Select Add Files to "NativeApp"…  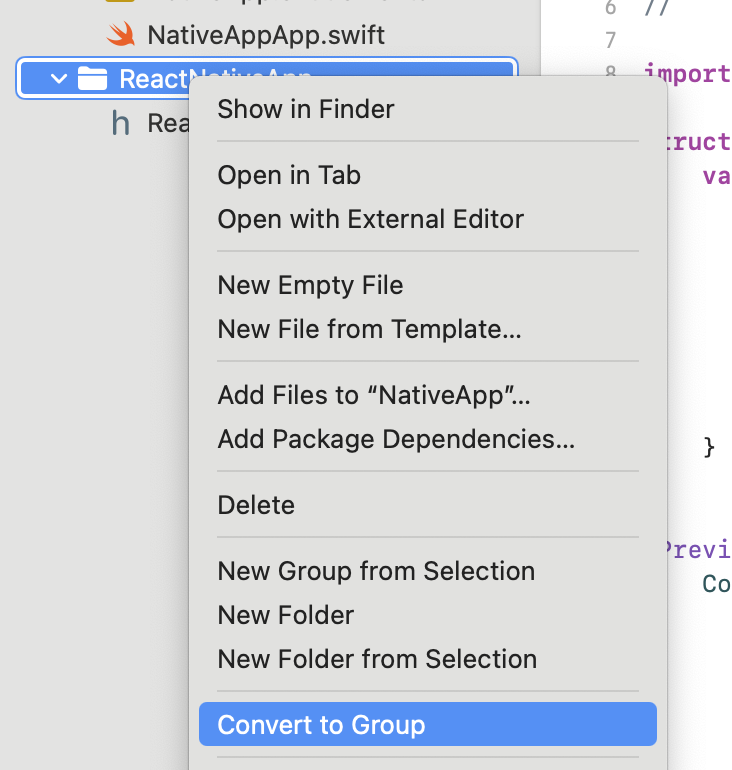[373, 395]
